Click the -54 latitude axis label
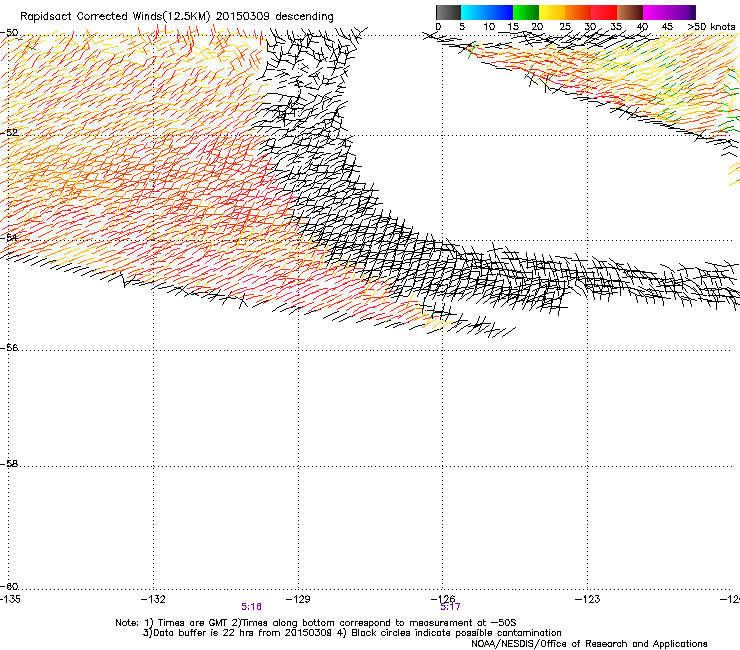 click(9, 237)
